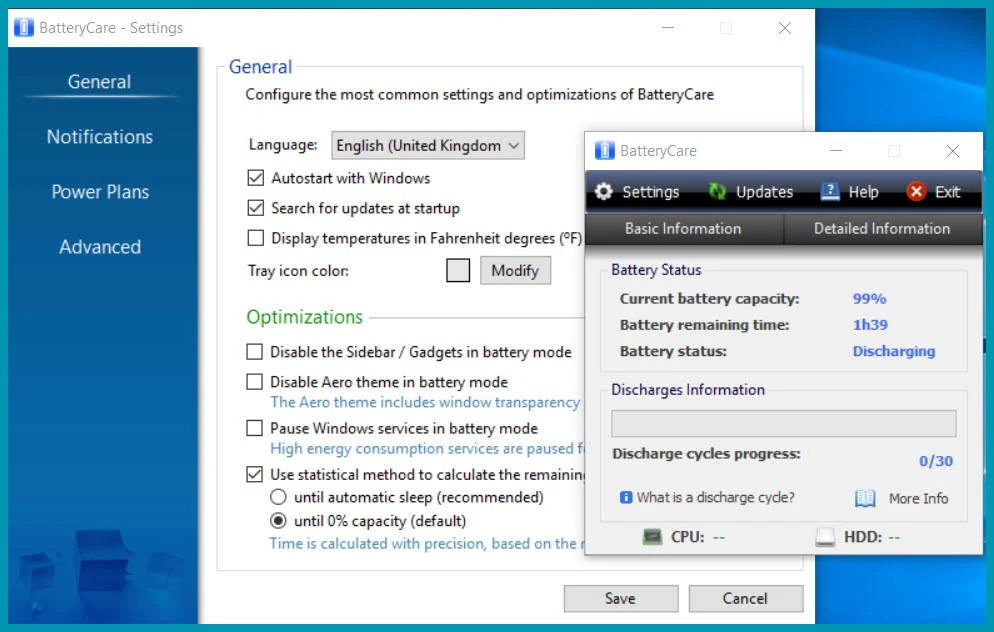994x632 pixels.
Task: Open 'What is a discharge cycle?' link
Action: click(715, 498)
